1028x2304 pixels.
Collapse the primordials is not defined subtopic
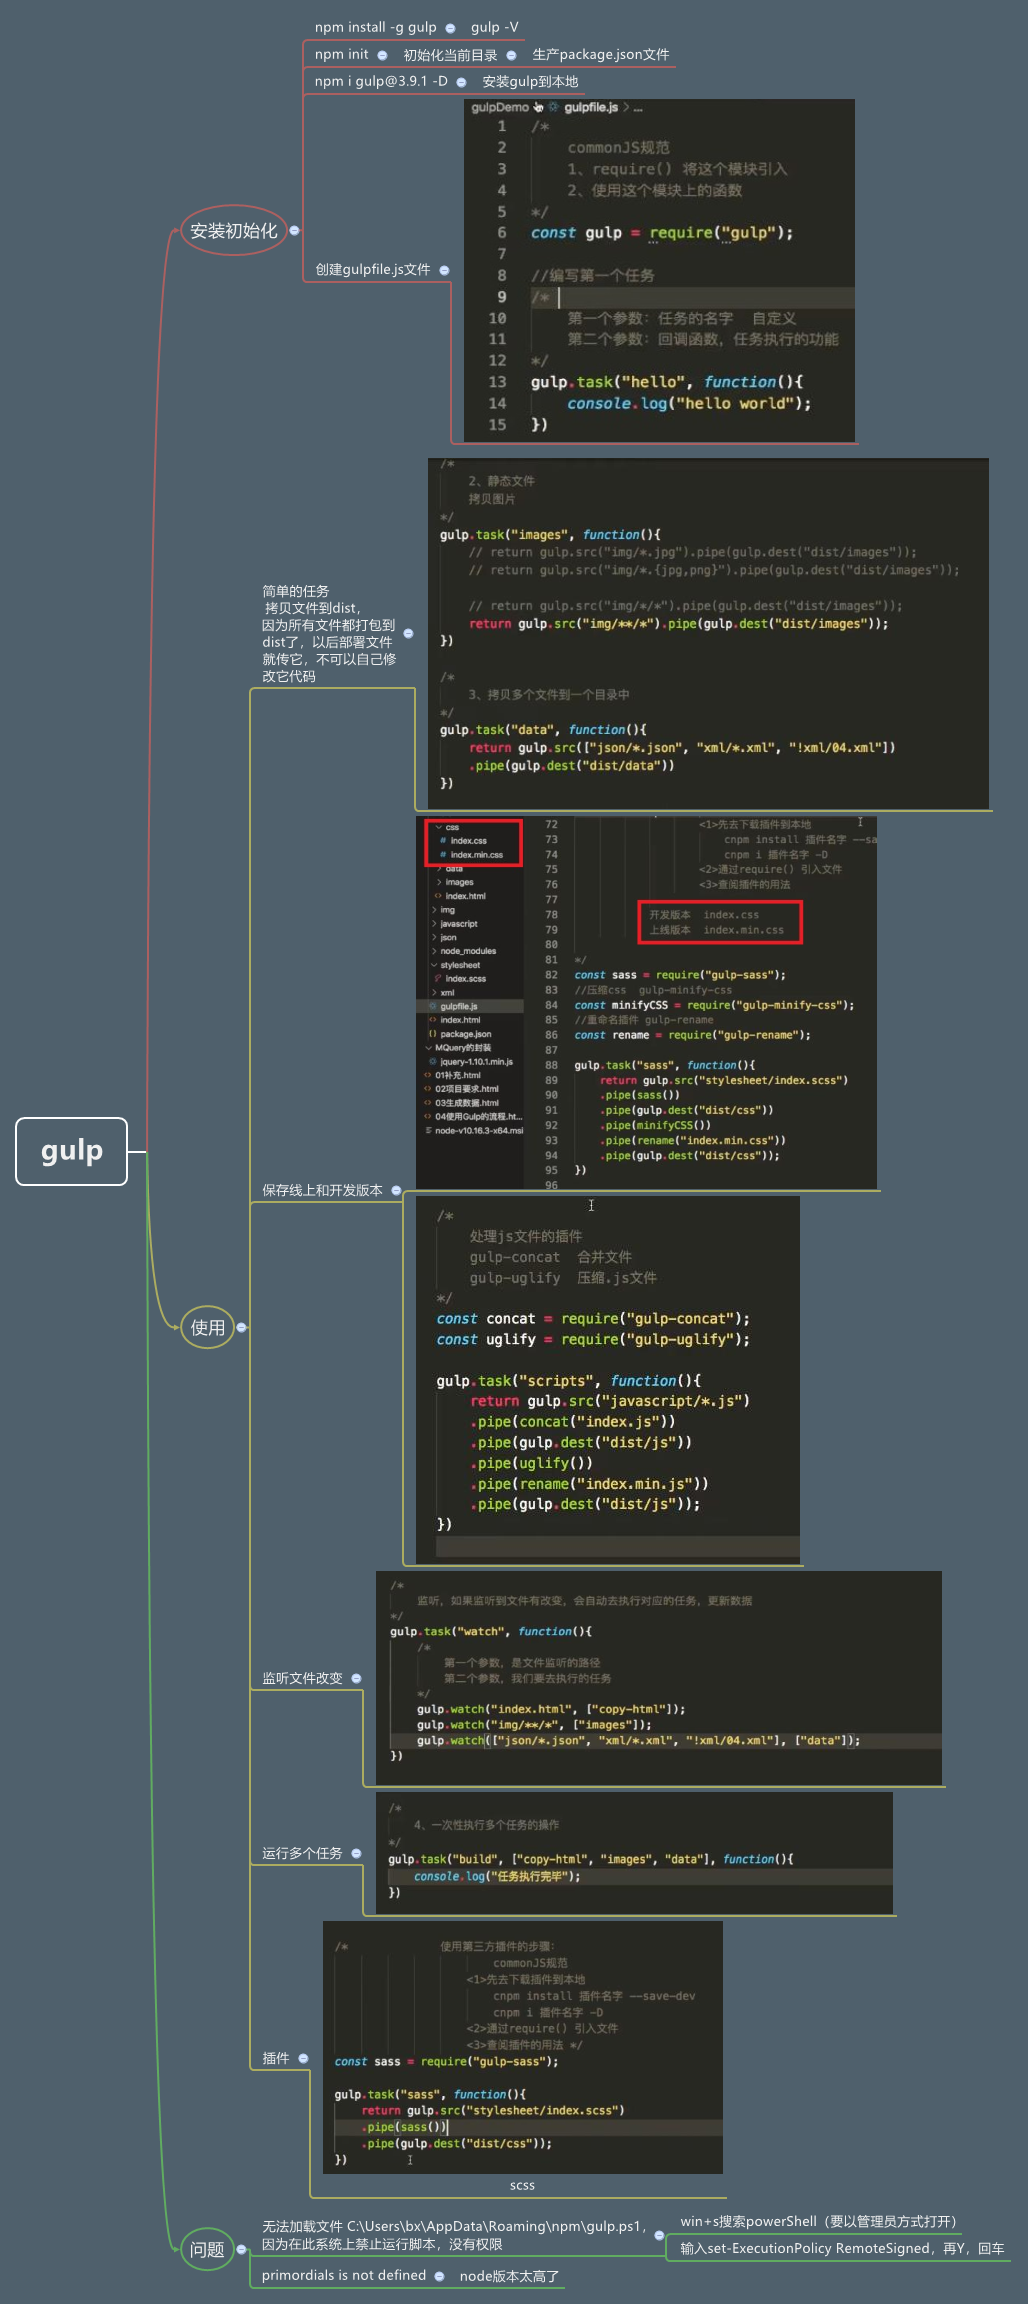click(439, 2276)
